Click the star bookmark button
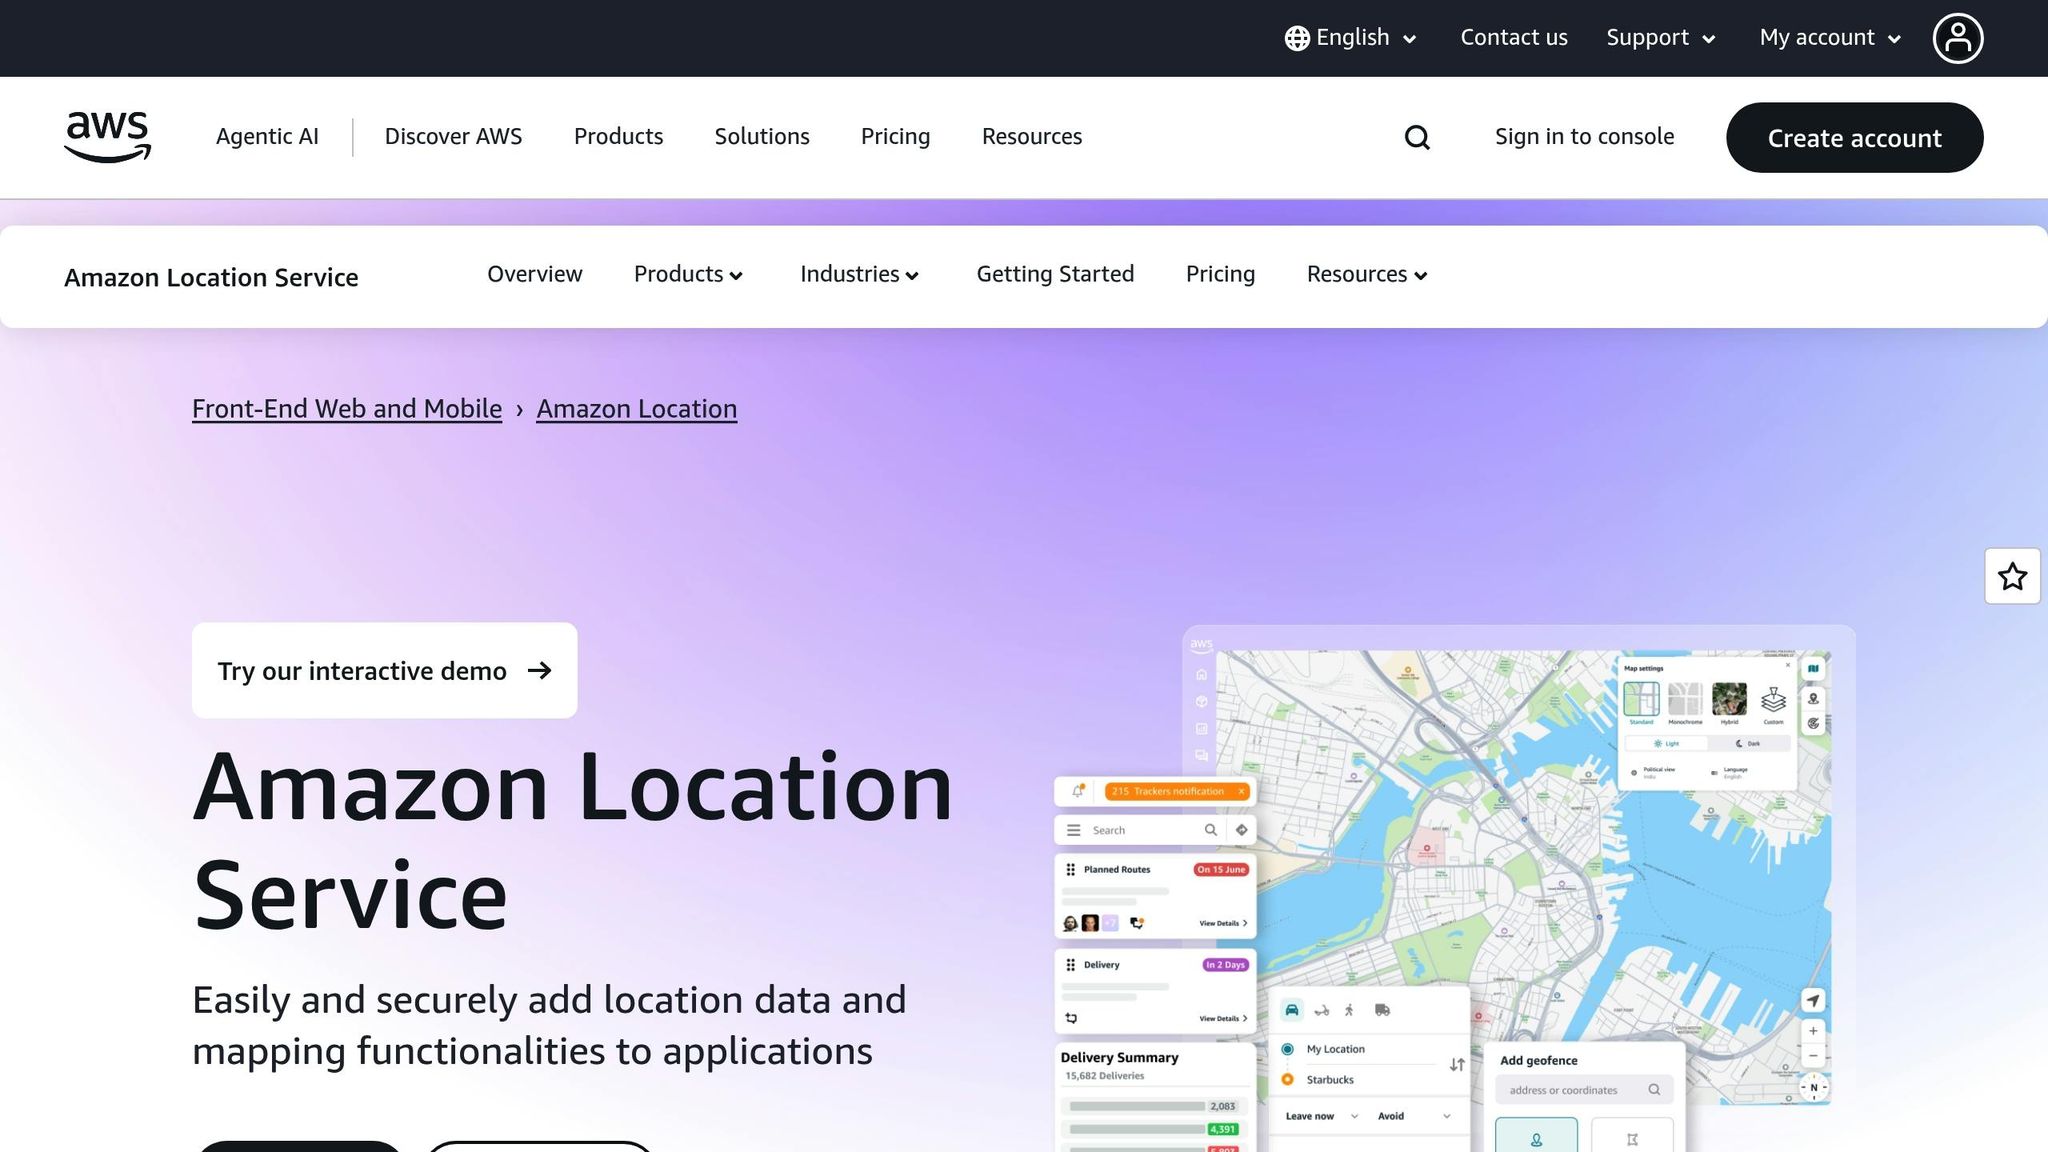This screenshot has height=1152, width=2048. tap(2012, 576)
